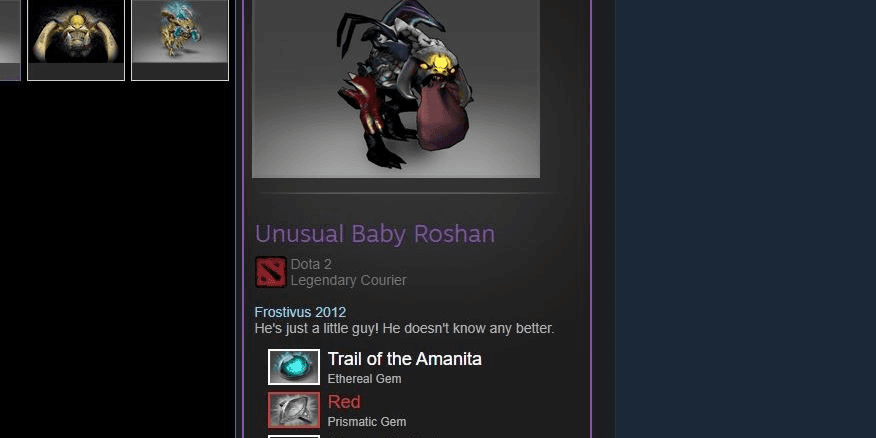Select the golden Baby Roshan inventory thumbnail
The image size is (876, 438).
coord(76,40)
